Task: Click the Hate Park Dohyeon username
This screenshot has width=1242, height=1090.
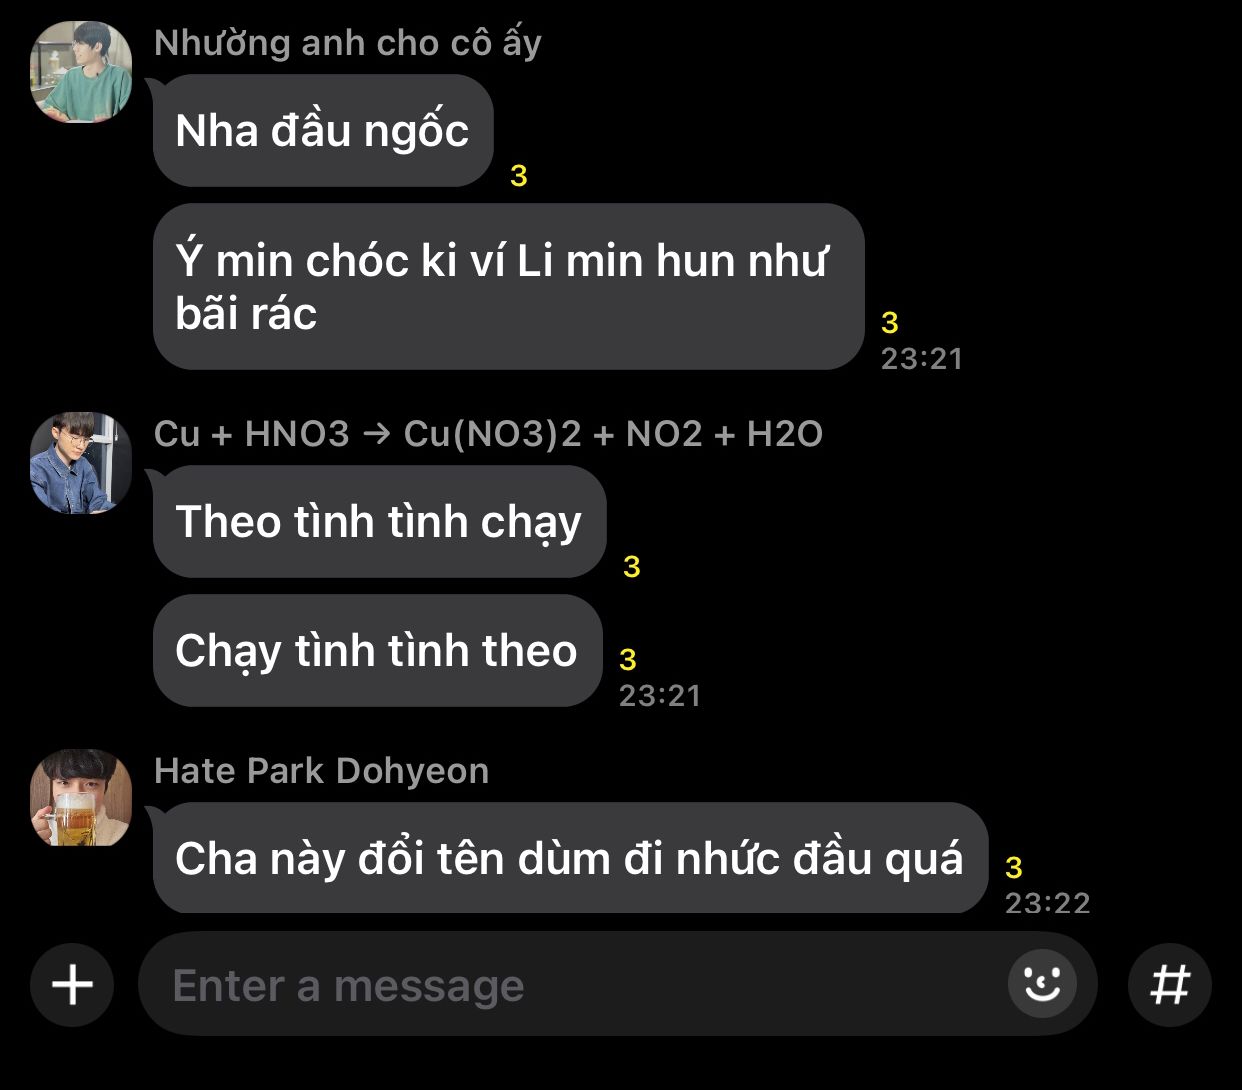Action: pos(322,771)
